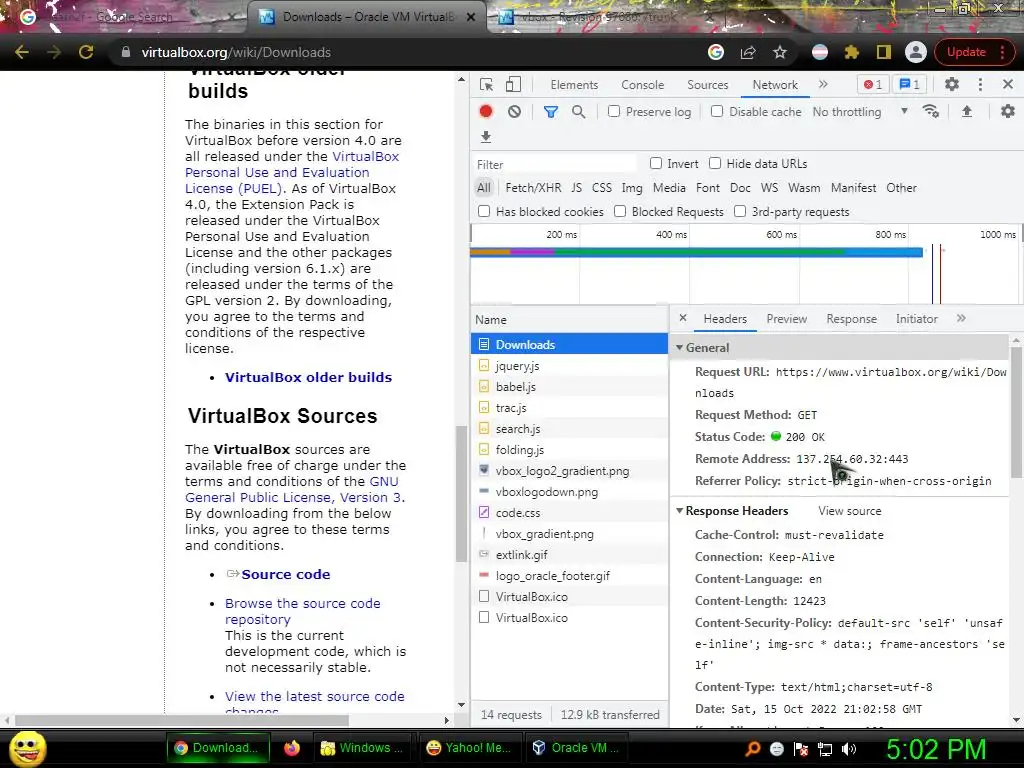Switch to the Sources panel tab
The height and width of the screenshot is (768, 1024).
(x=707, y=85)
